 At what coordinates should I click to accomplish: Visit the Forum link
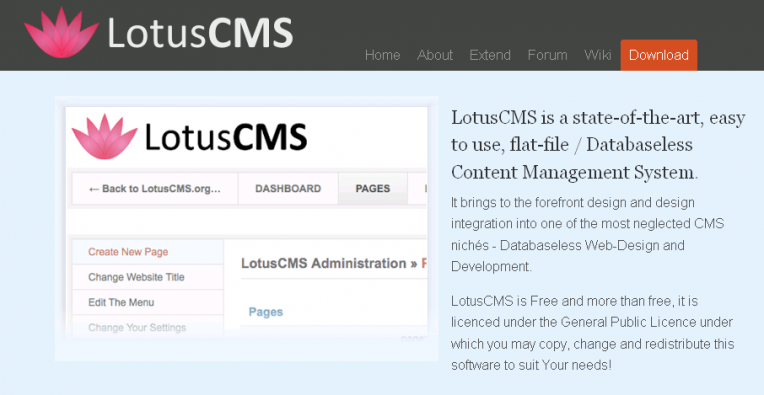point(548,55)
